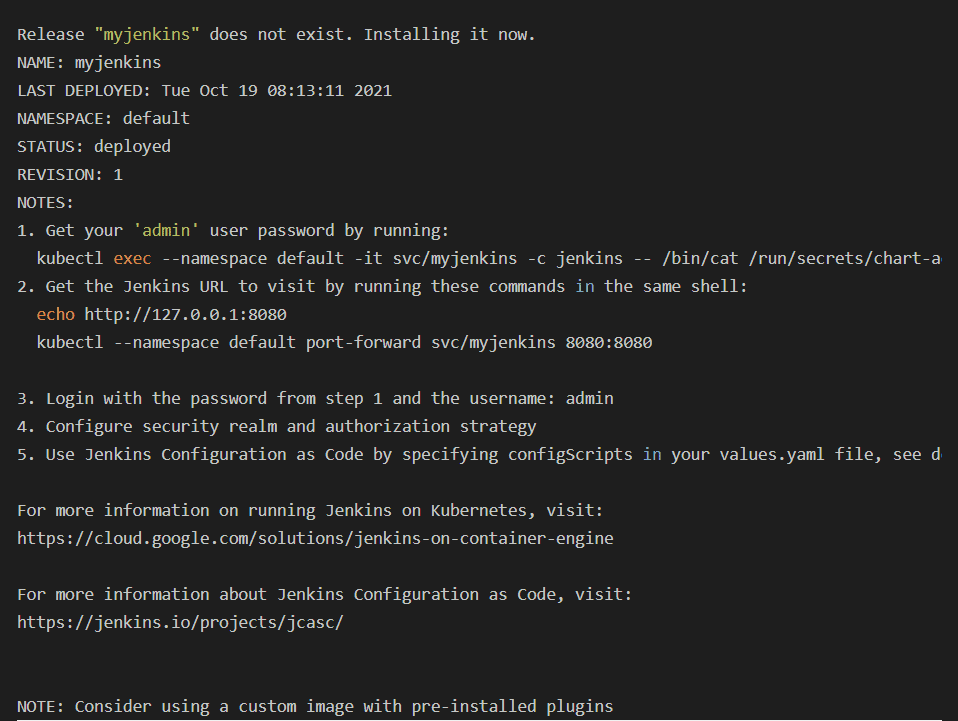
Task: Click the 'NOTES:' heading
Action: click(45, 203)
